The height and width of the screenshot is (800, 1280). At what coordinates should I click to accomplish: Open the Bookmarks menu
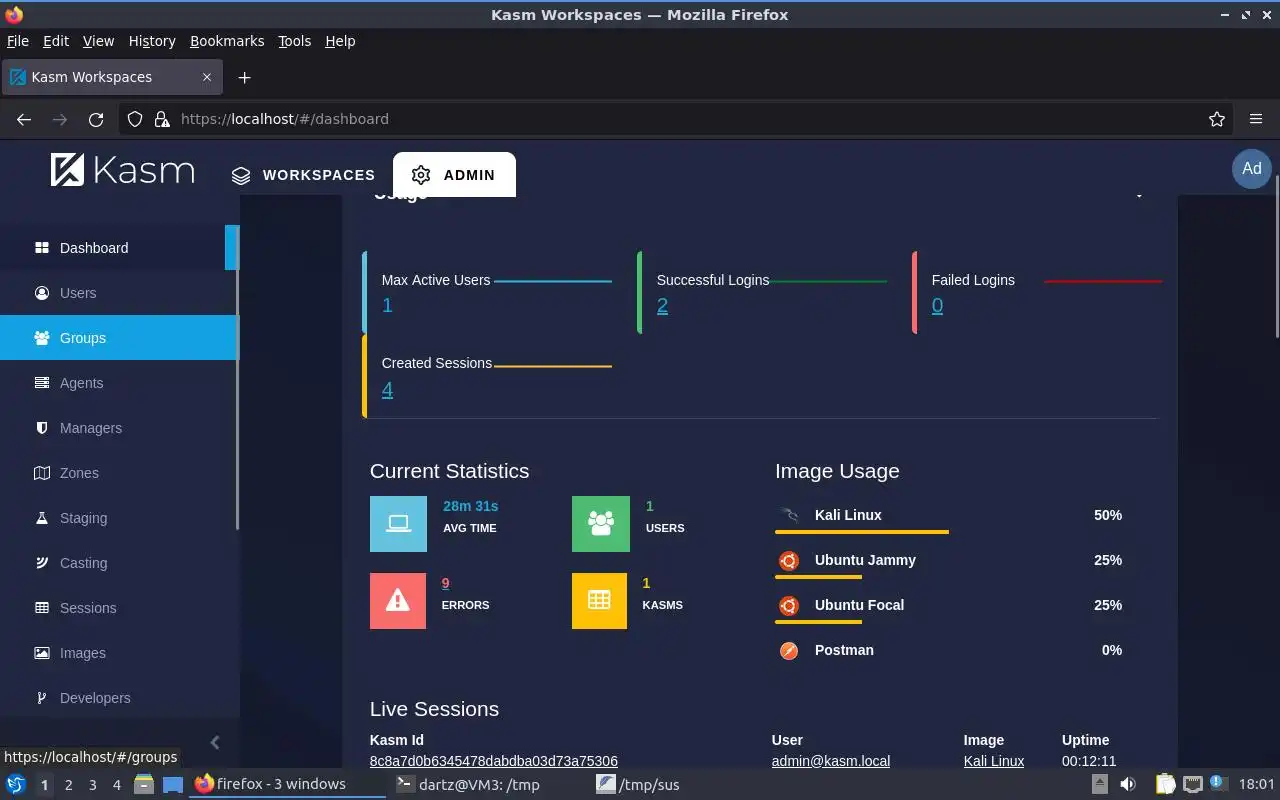pyautogui.click(x=227, y=41)
